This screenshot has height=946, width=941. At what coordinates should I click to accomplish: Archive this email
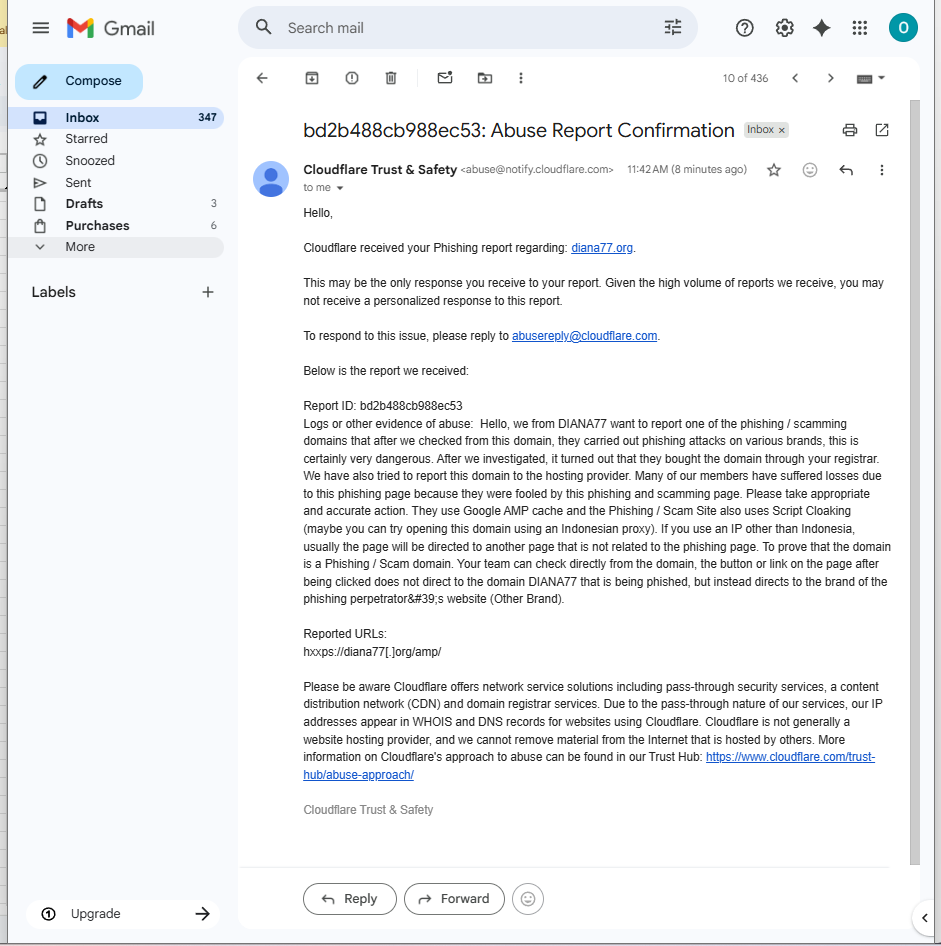(312, 78)
